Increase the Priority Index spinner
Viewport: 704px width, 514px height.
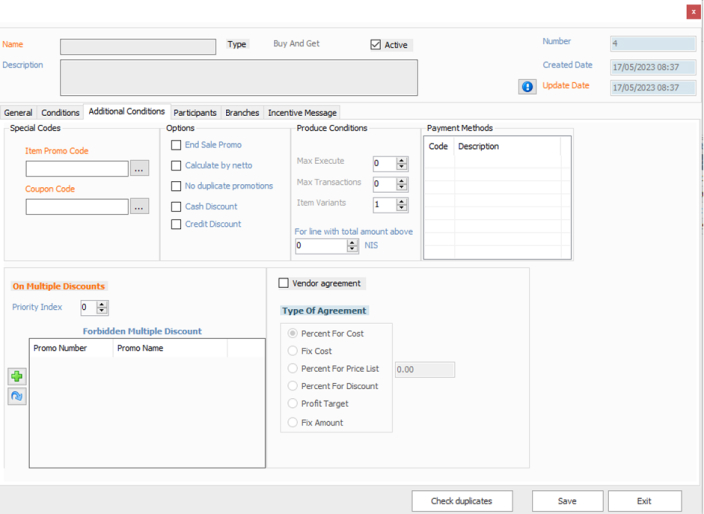(x=102, y=304)
